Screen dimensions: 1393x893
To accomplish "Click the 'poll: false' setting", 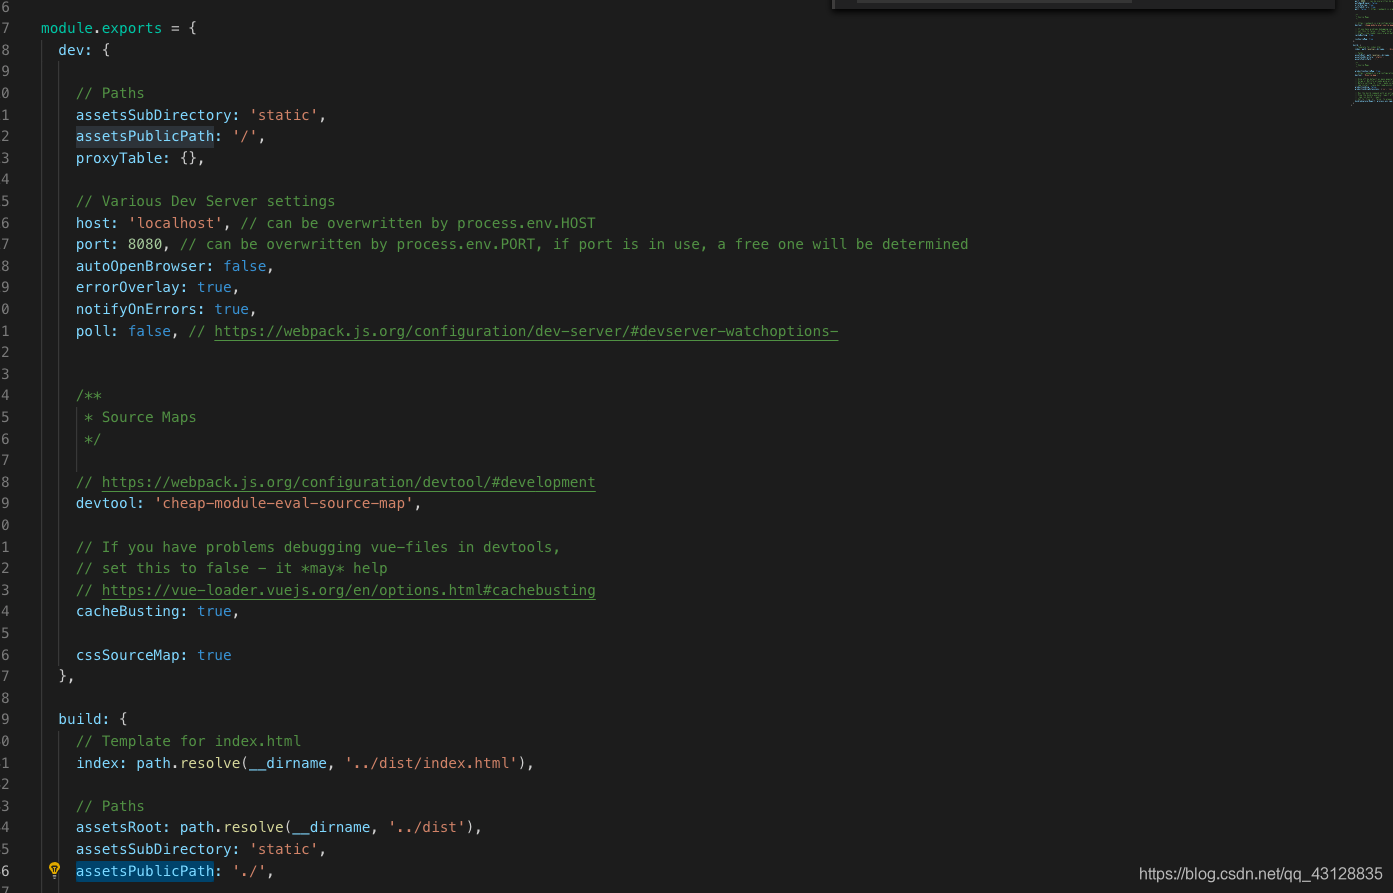I will tap(127, 331).
